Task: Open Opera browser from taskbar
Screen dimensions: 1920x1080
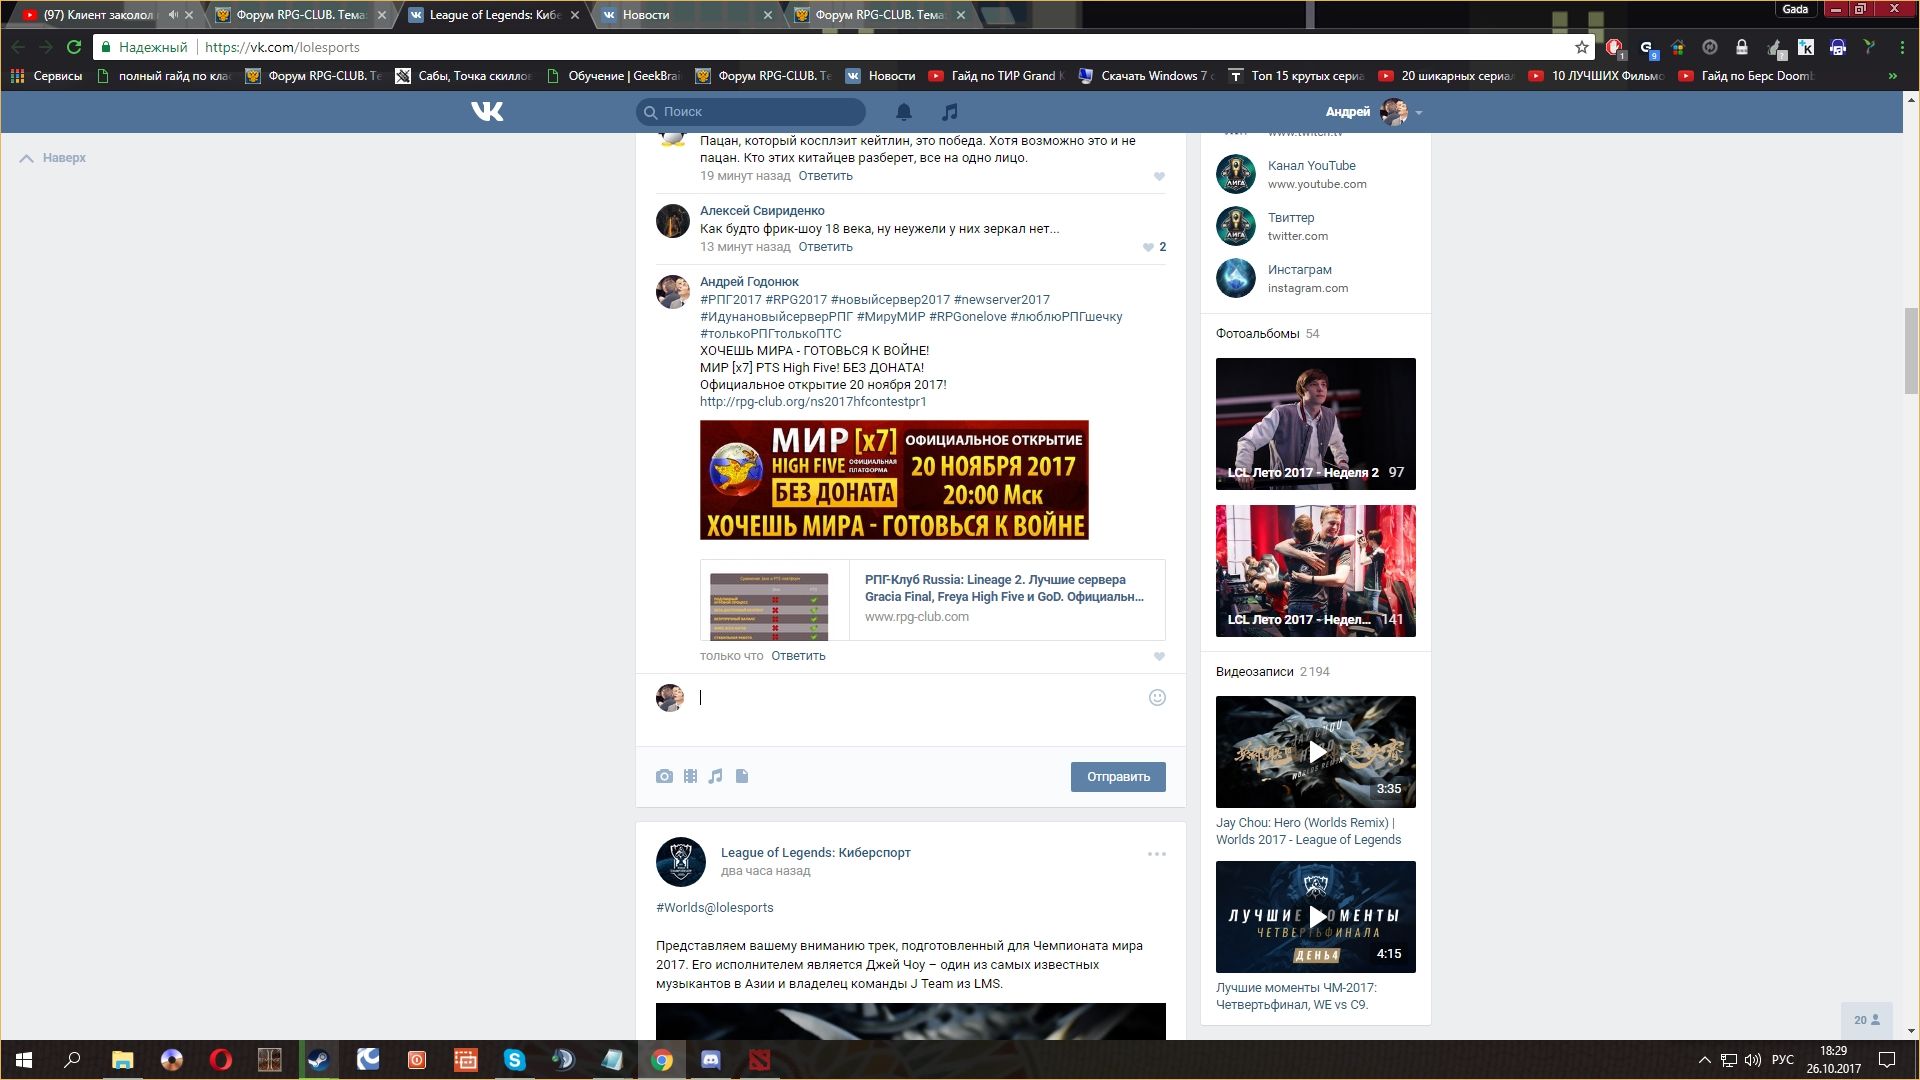Action: (x=220, y=1060)
